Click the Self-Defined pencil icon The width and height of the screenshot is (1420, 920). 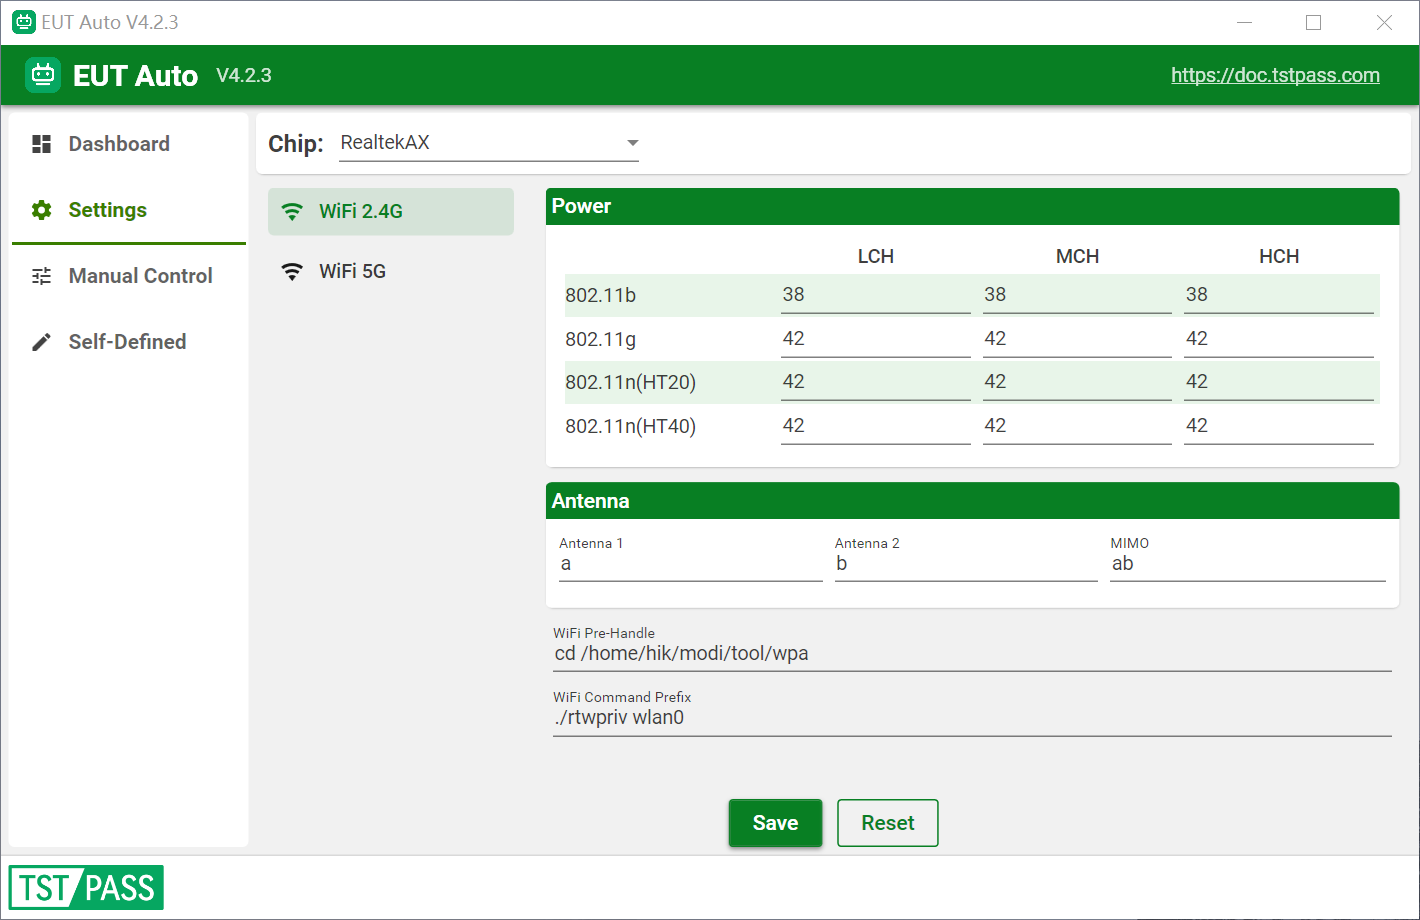(41, 342)
